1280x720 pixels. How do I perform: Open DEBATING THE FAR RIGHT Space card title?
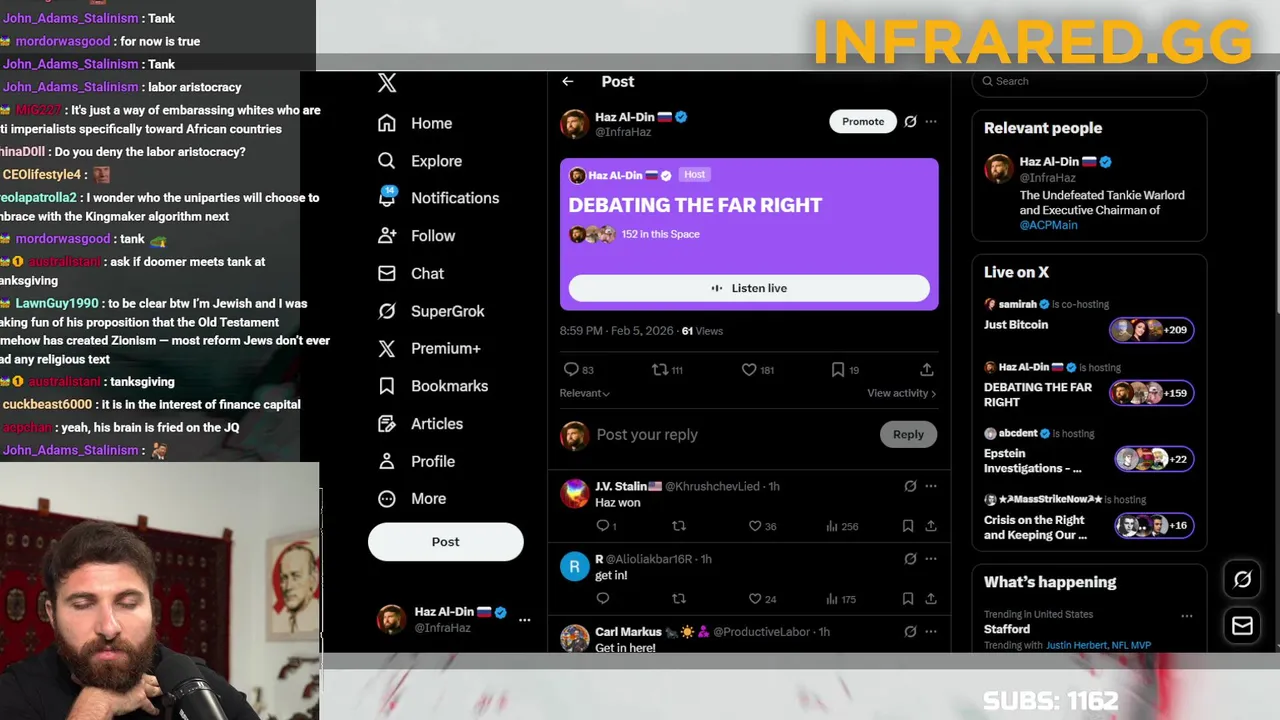[695, 205]
